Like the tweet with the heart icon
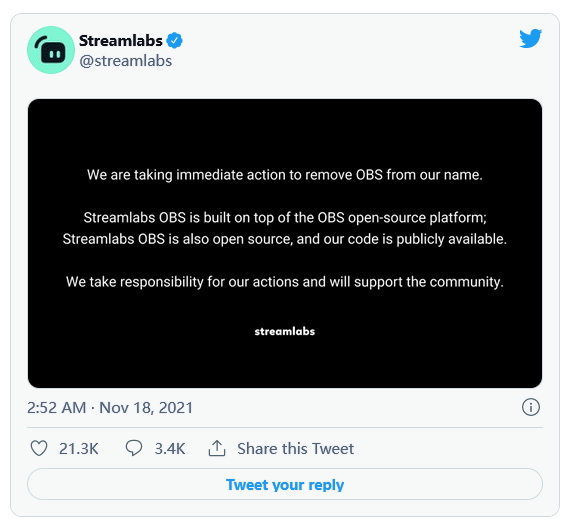Viewport: 569px width, 525px height. [39, 448]
